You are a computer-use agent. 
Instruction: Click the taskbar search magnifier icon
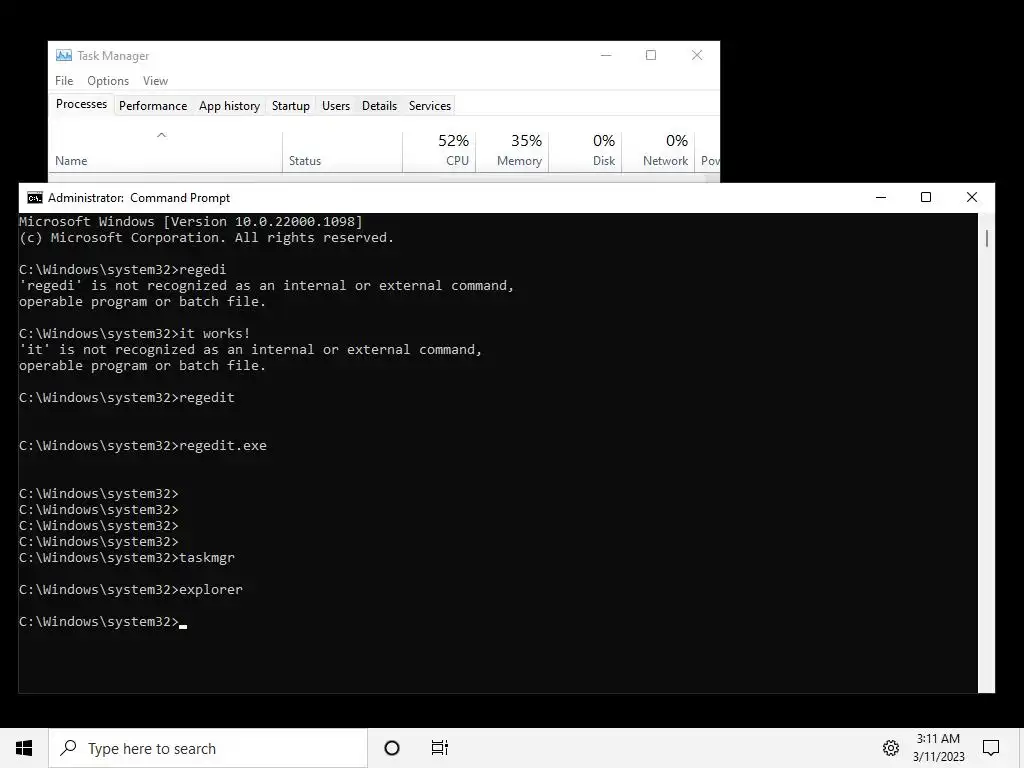pos(69,748)
